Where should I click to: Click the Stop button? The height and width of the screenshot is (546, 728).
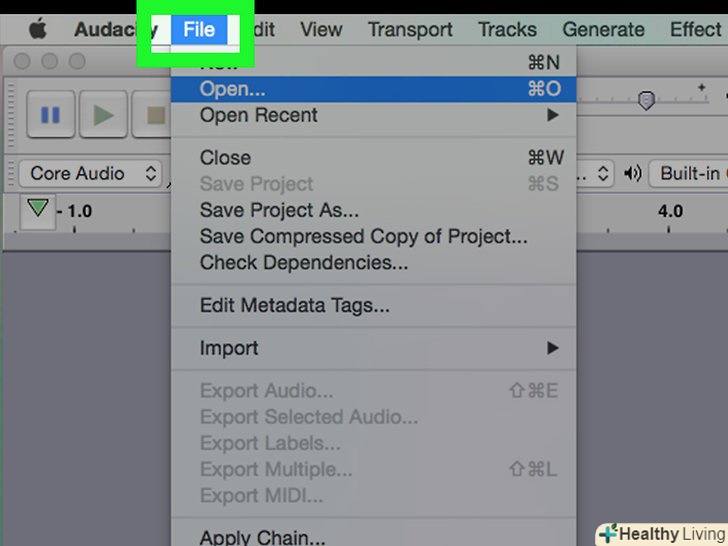154,115
